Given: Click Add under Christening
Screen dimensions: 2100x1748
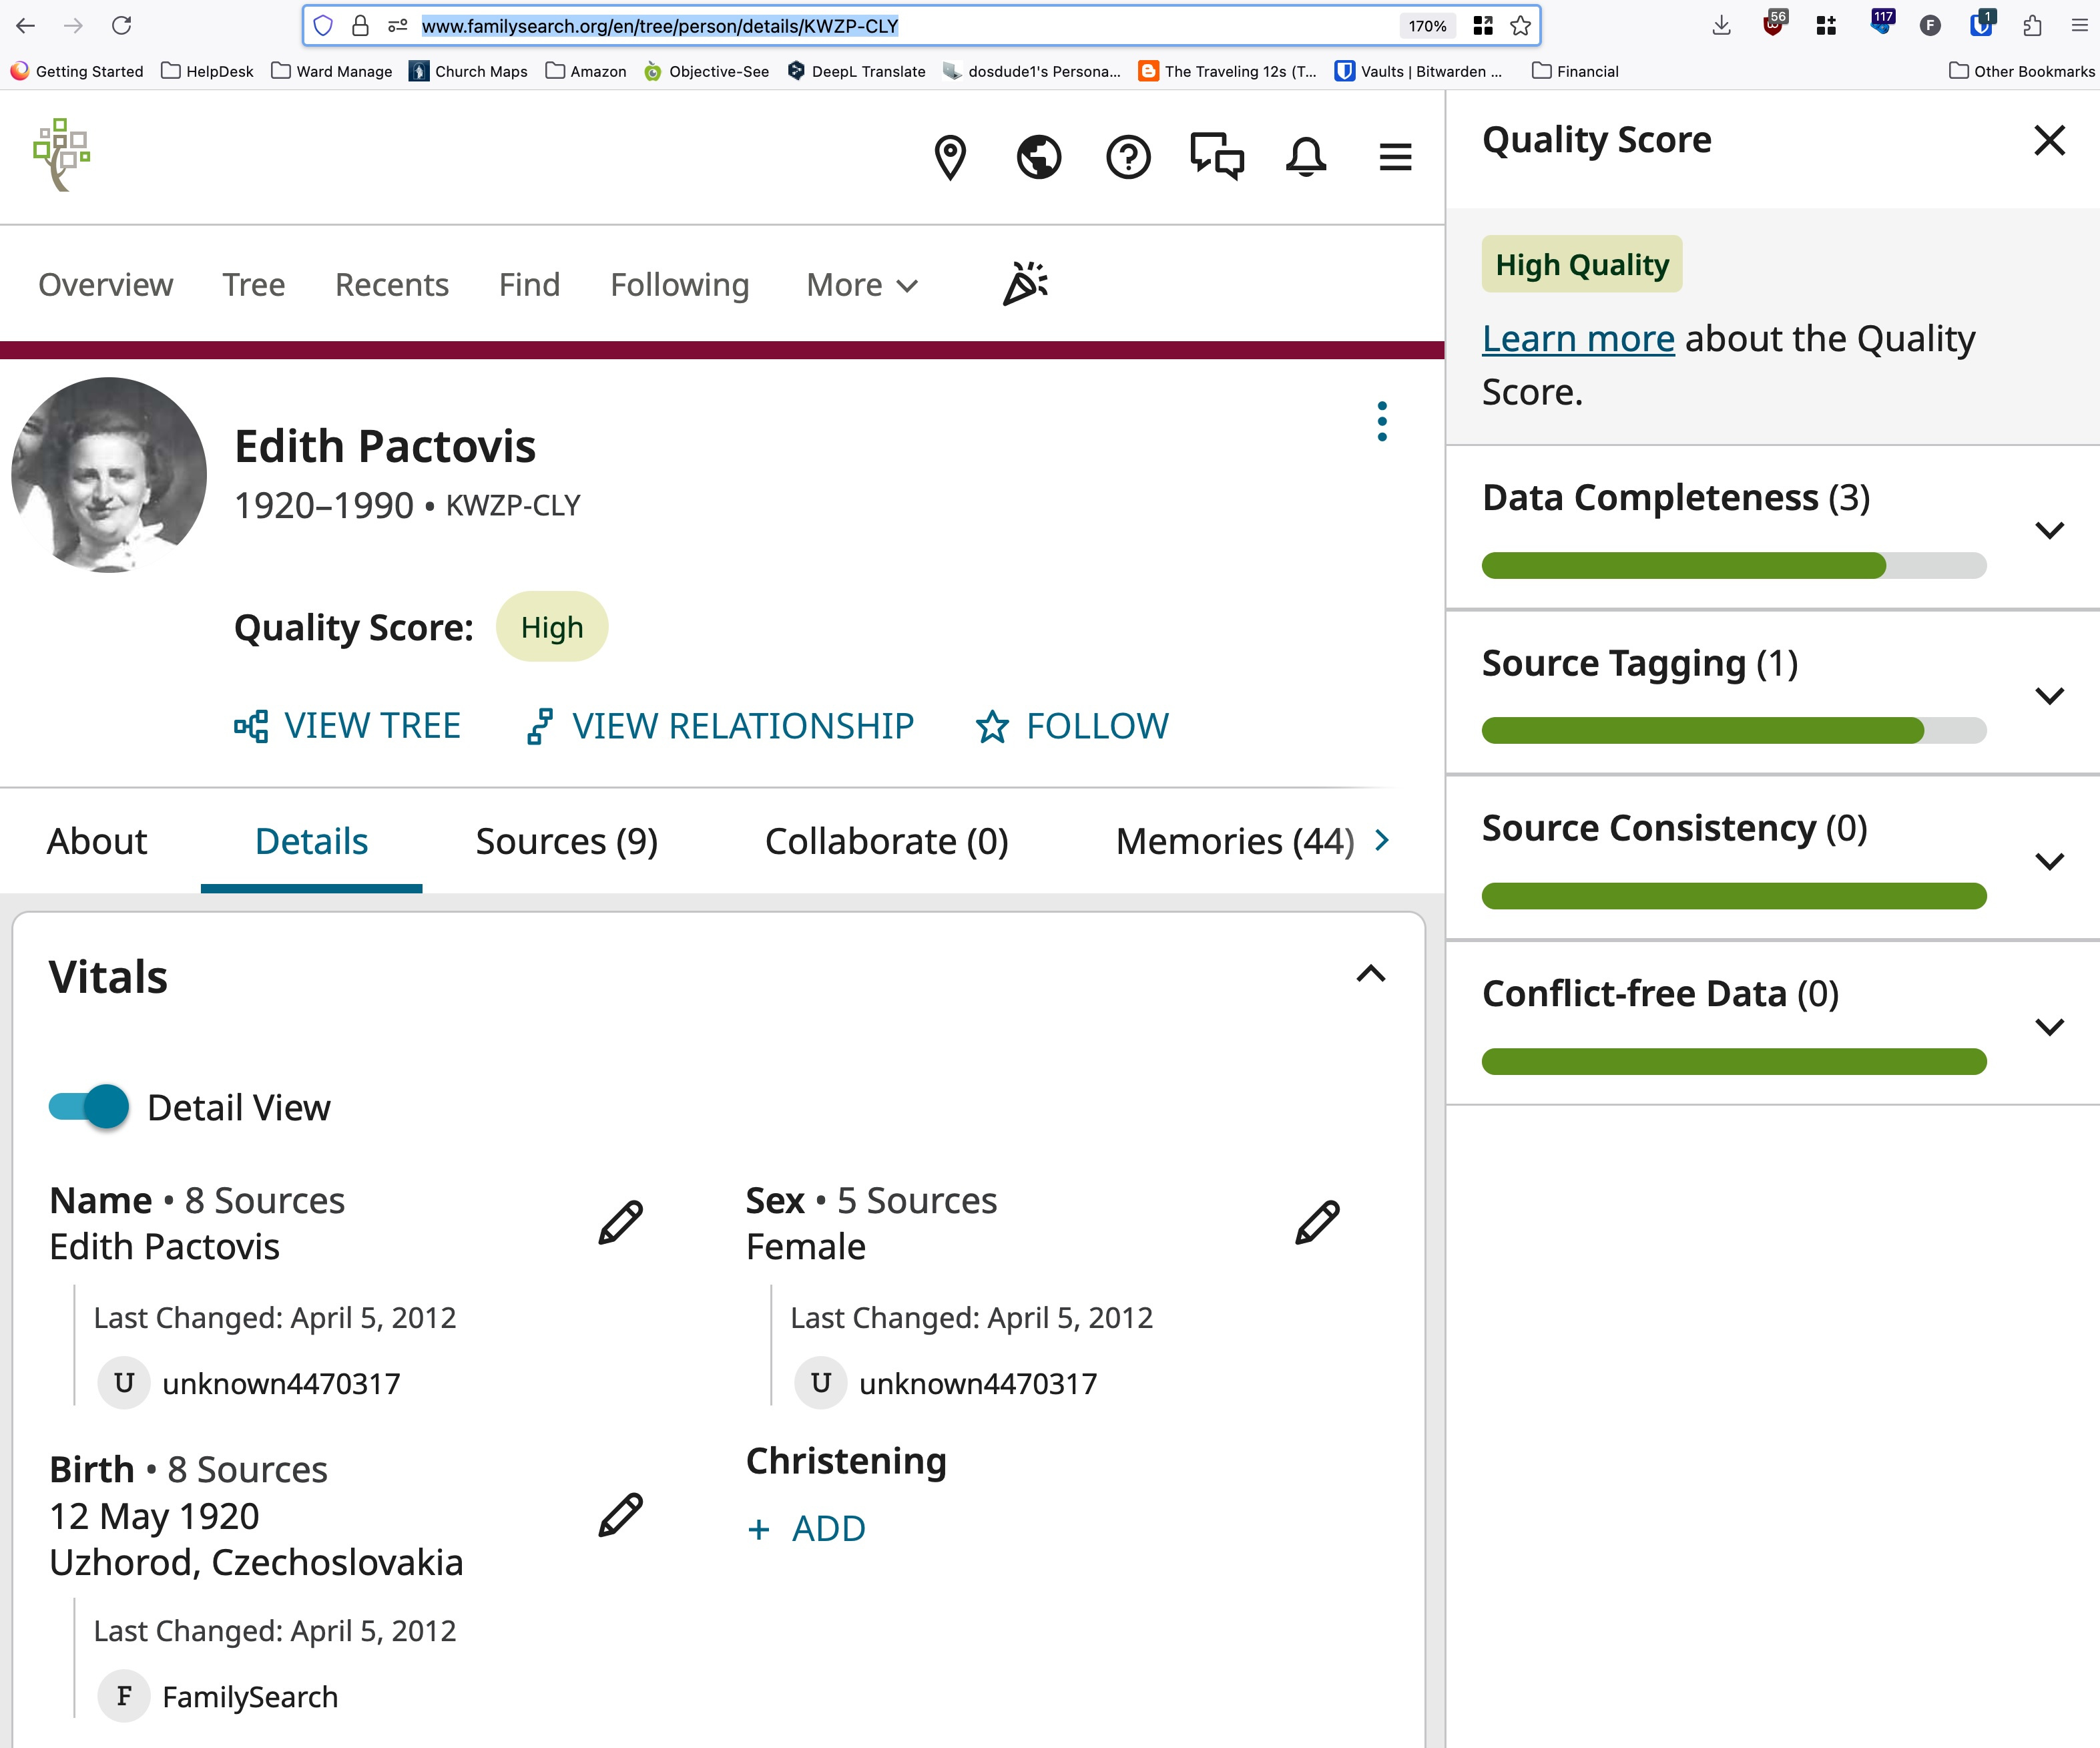Looking at the screenshot, I should [807, 1528].
